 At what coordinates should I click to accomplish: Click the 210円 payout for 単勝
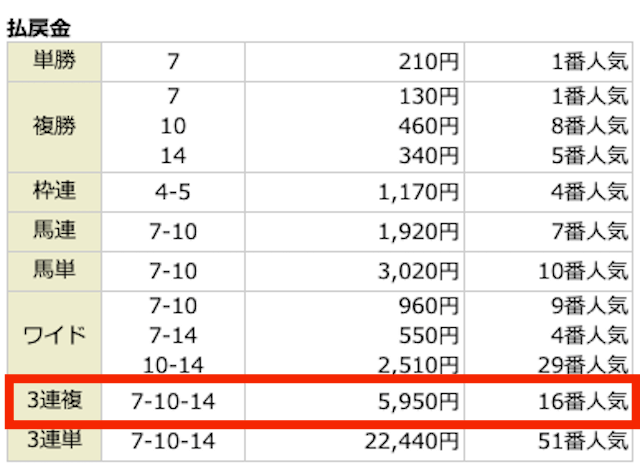click(429, 62)
